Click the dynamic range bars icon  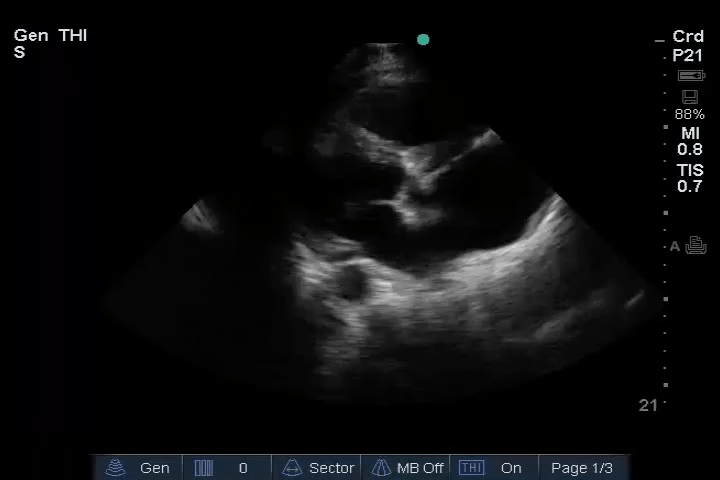(x=204, y=468)
